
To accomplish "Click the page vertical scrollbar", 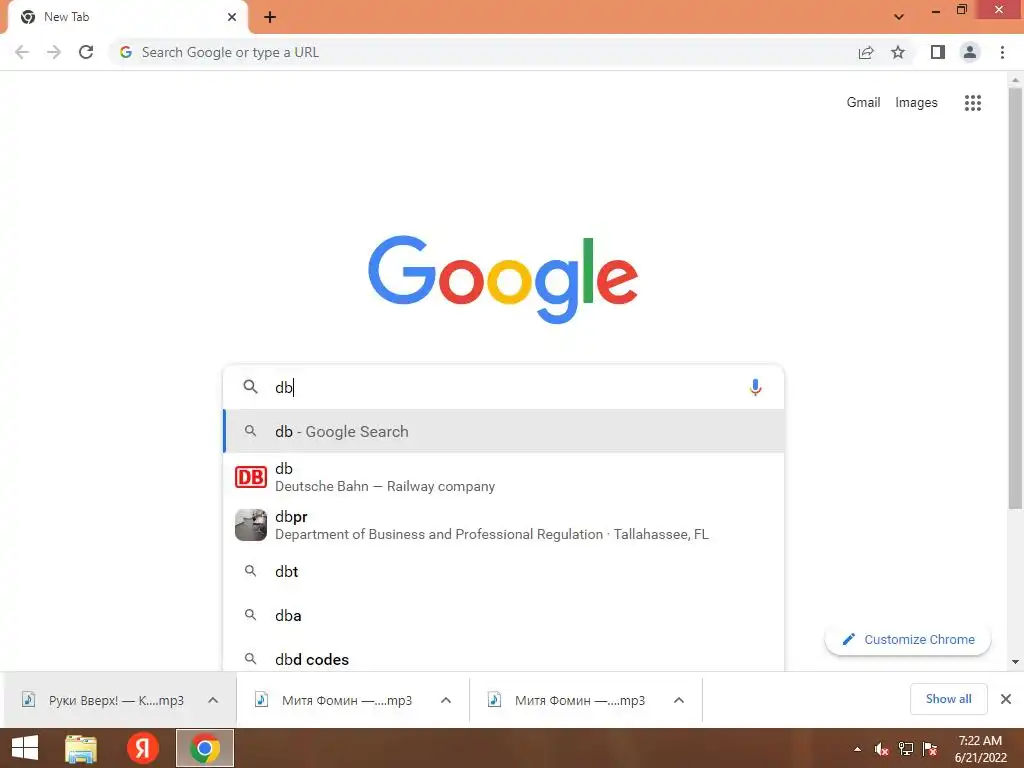I will point(1015,297).
